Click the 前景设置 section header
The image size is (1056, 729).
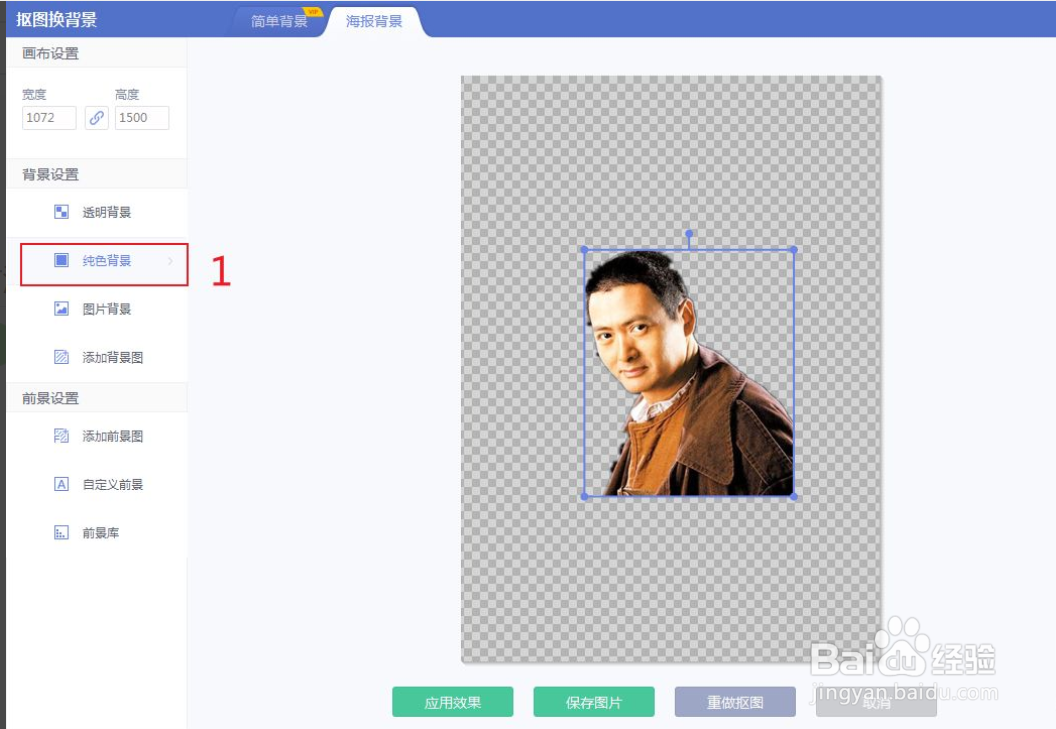pyautogui.click(x=51, y=398)
